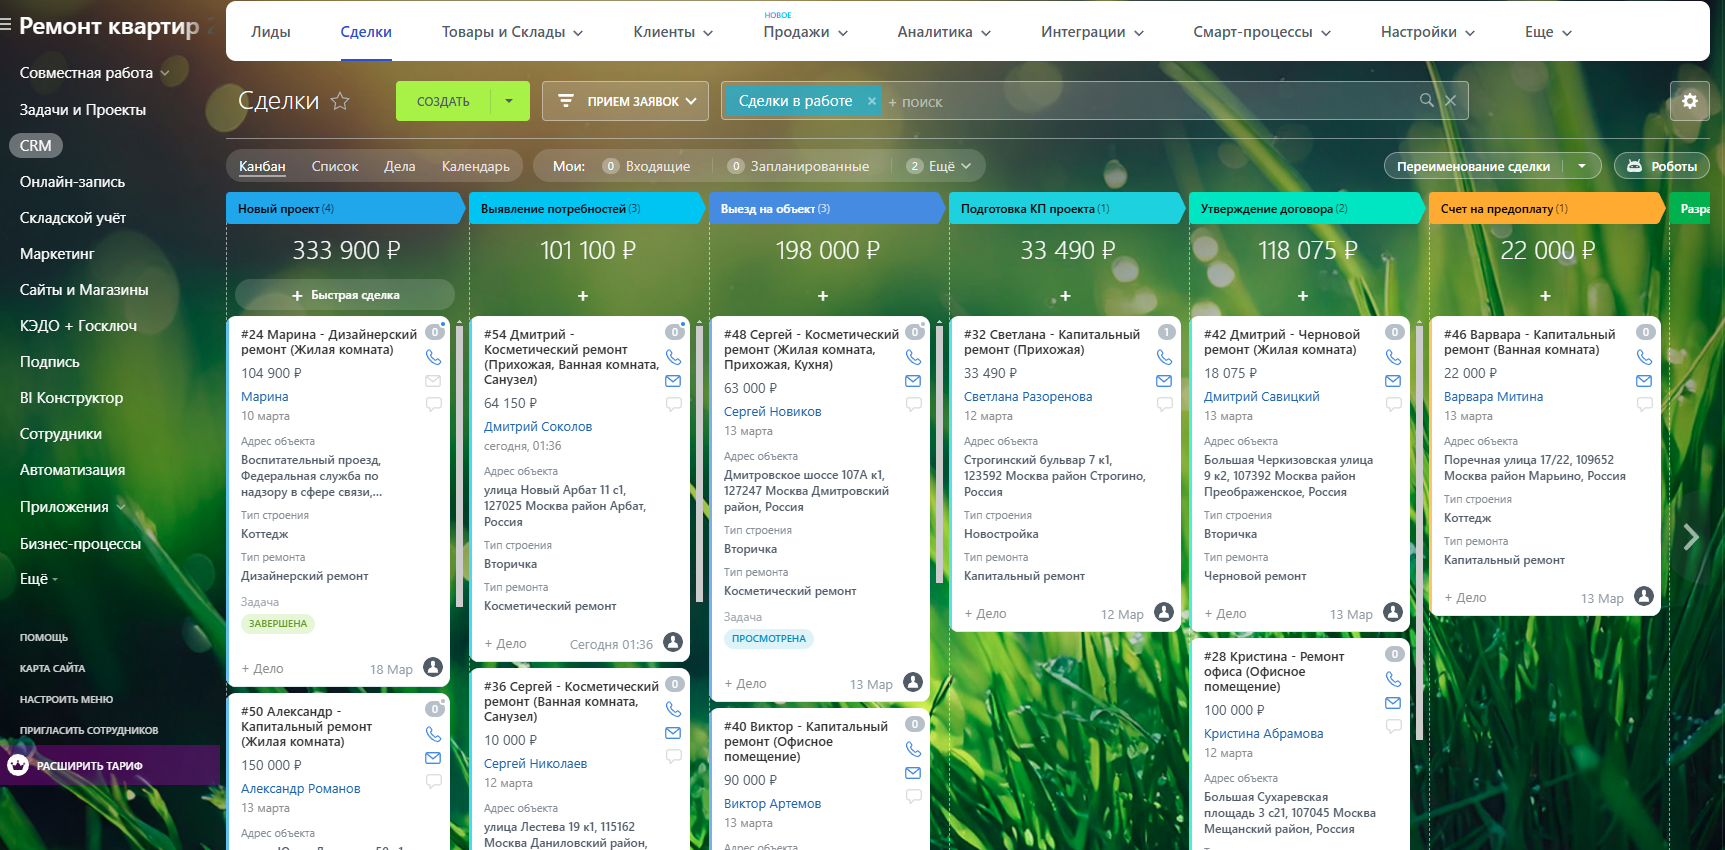Screen dimensions: 1725x850
Task: Add deal in Выявление потребностей column plus
Action: pos(583,296)
